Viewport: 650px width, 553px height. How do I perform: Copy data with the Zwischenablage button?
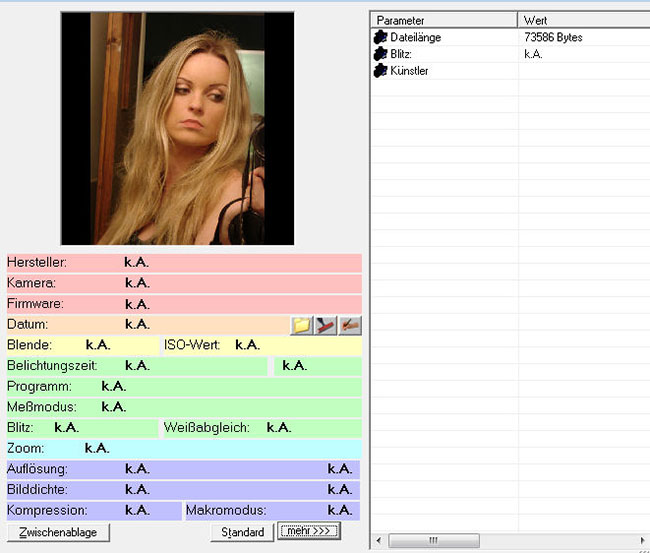pos(58,532)
